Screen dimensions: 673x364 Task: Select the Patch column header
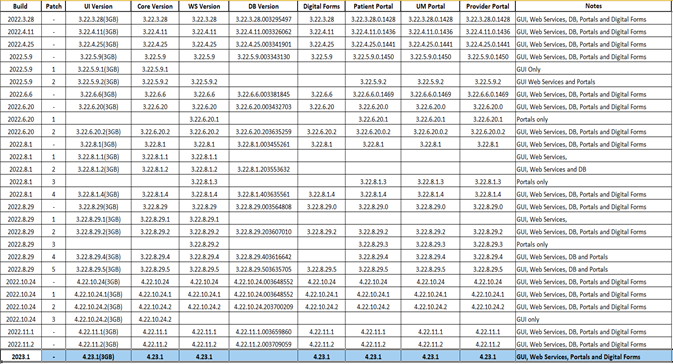point(54,6)
